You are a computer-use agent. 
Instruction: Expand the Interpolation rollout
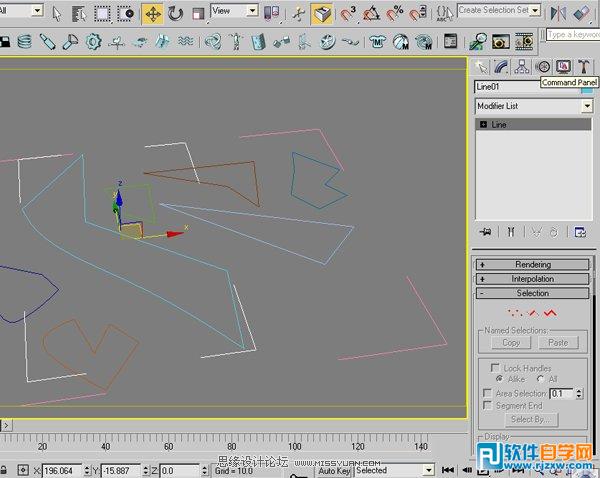(532, 279)
